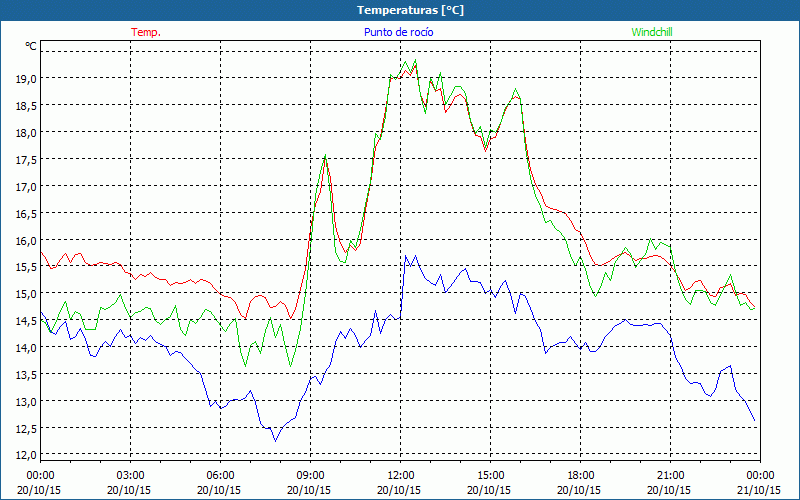Click the 16,0 value on the y-axis

coord(24,240)
